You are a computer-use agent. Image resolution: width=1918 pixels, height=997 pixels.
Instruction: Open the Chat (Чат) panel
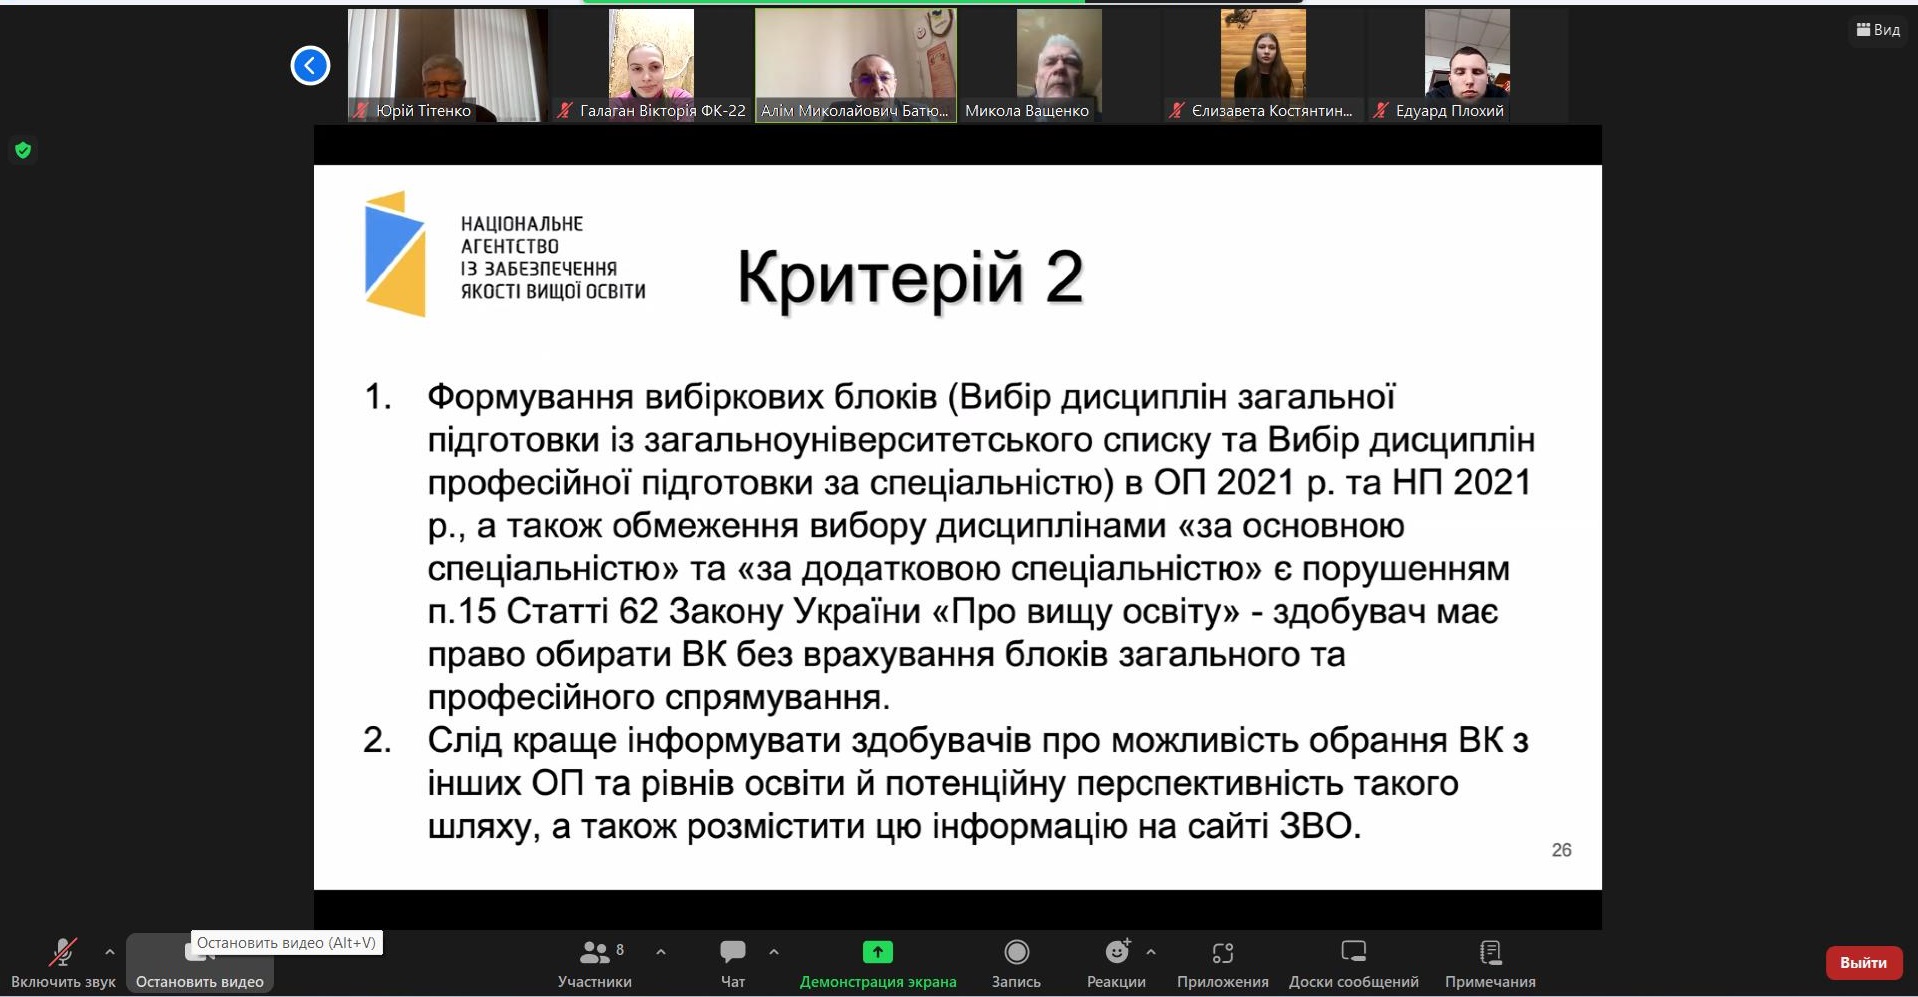732,953
